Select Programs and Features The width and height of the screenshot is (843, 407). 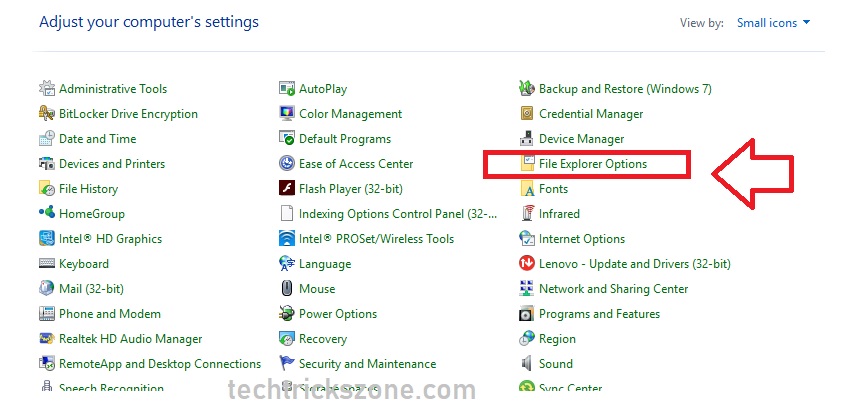click(599, 314)
